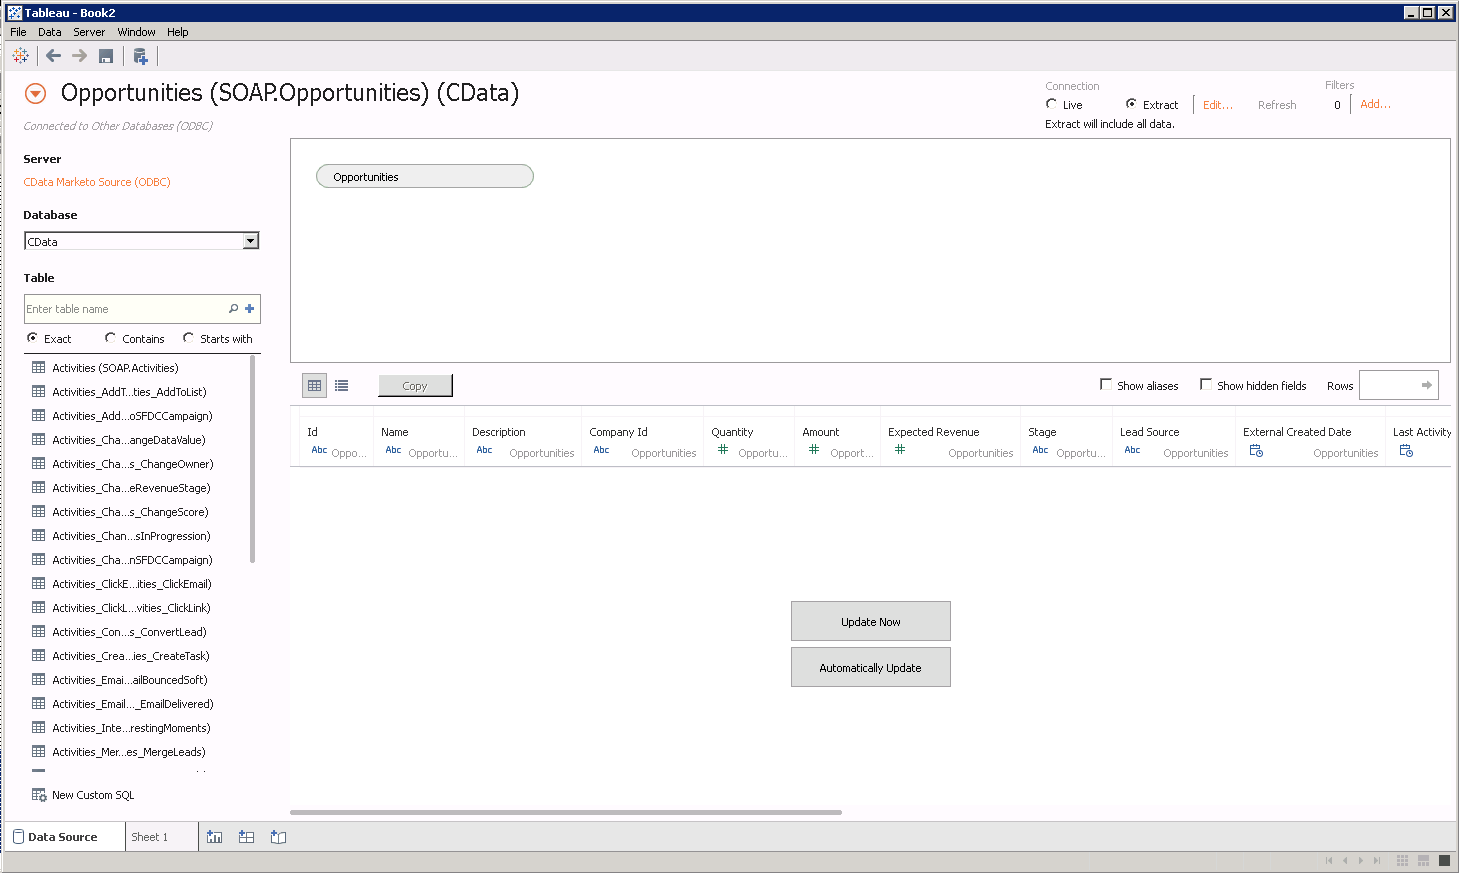This screenshot has width=1459, height=873.
Task: Click the new dashboard icon
Action: tap(246, 837)
